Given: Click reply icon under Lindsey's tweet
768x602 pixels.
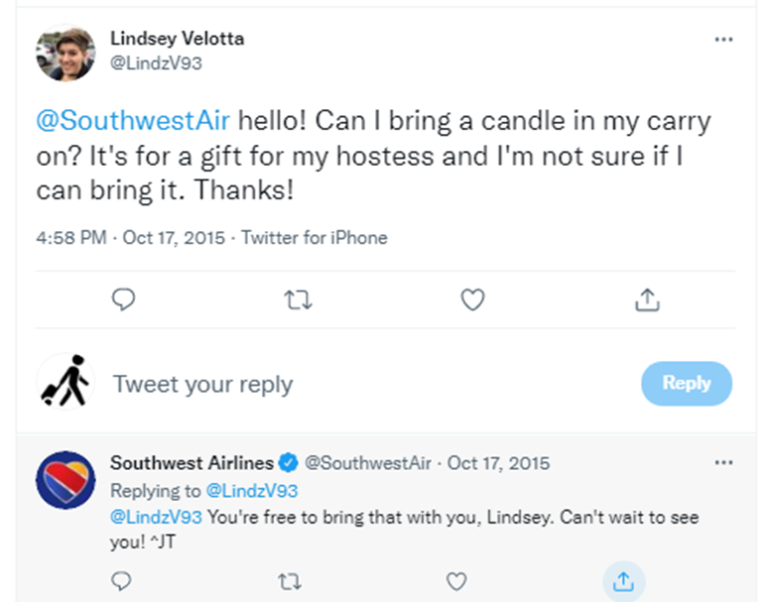Looking at the screenshot, I should (x=123, y=299).
